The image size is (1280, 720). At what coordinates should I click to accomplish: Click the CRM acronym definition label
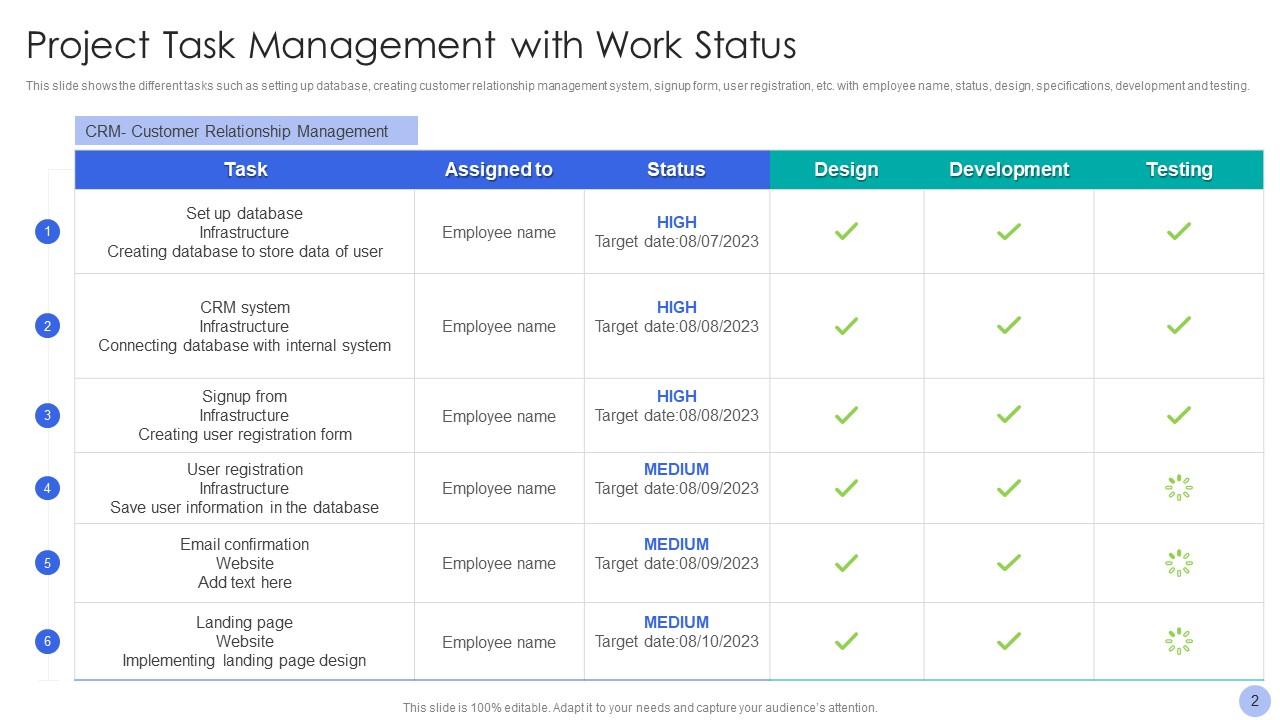[239, 131]
